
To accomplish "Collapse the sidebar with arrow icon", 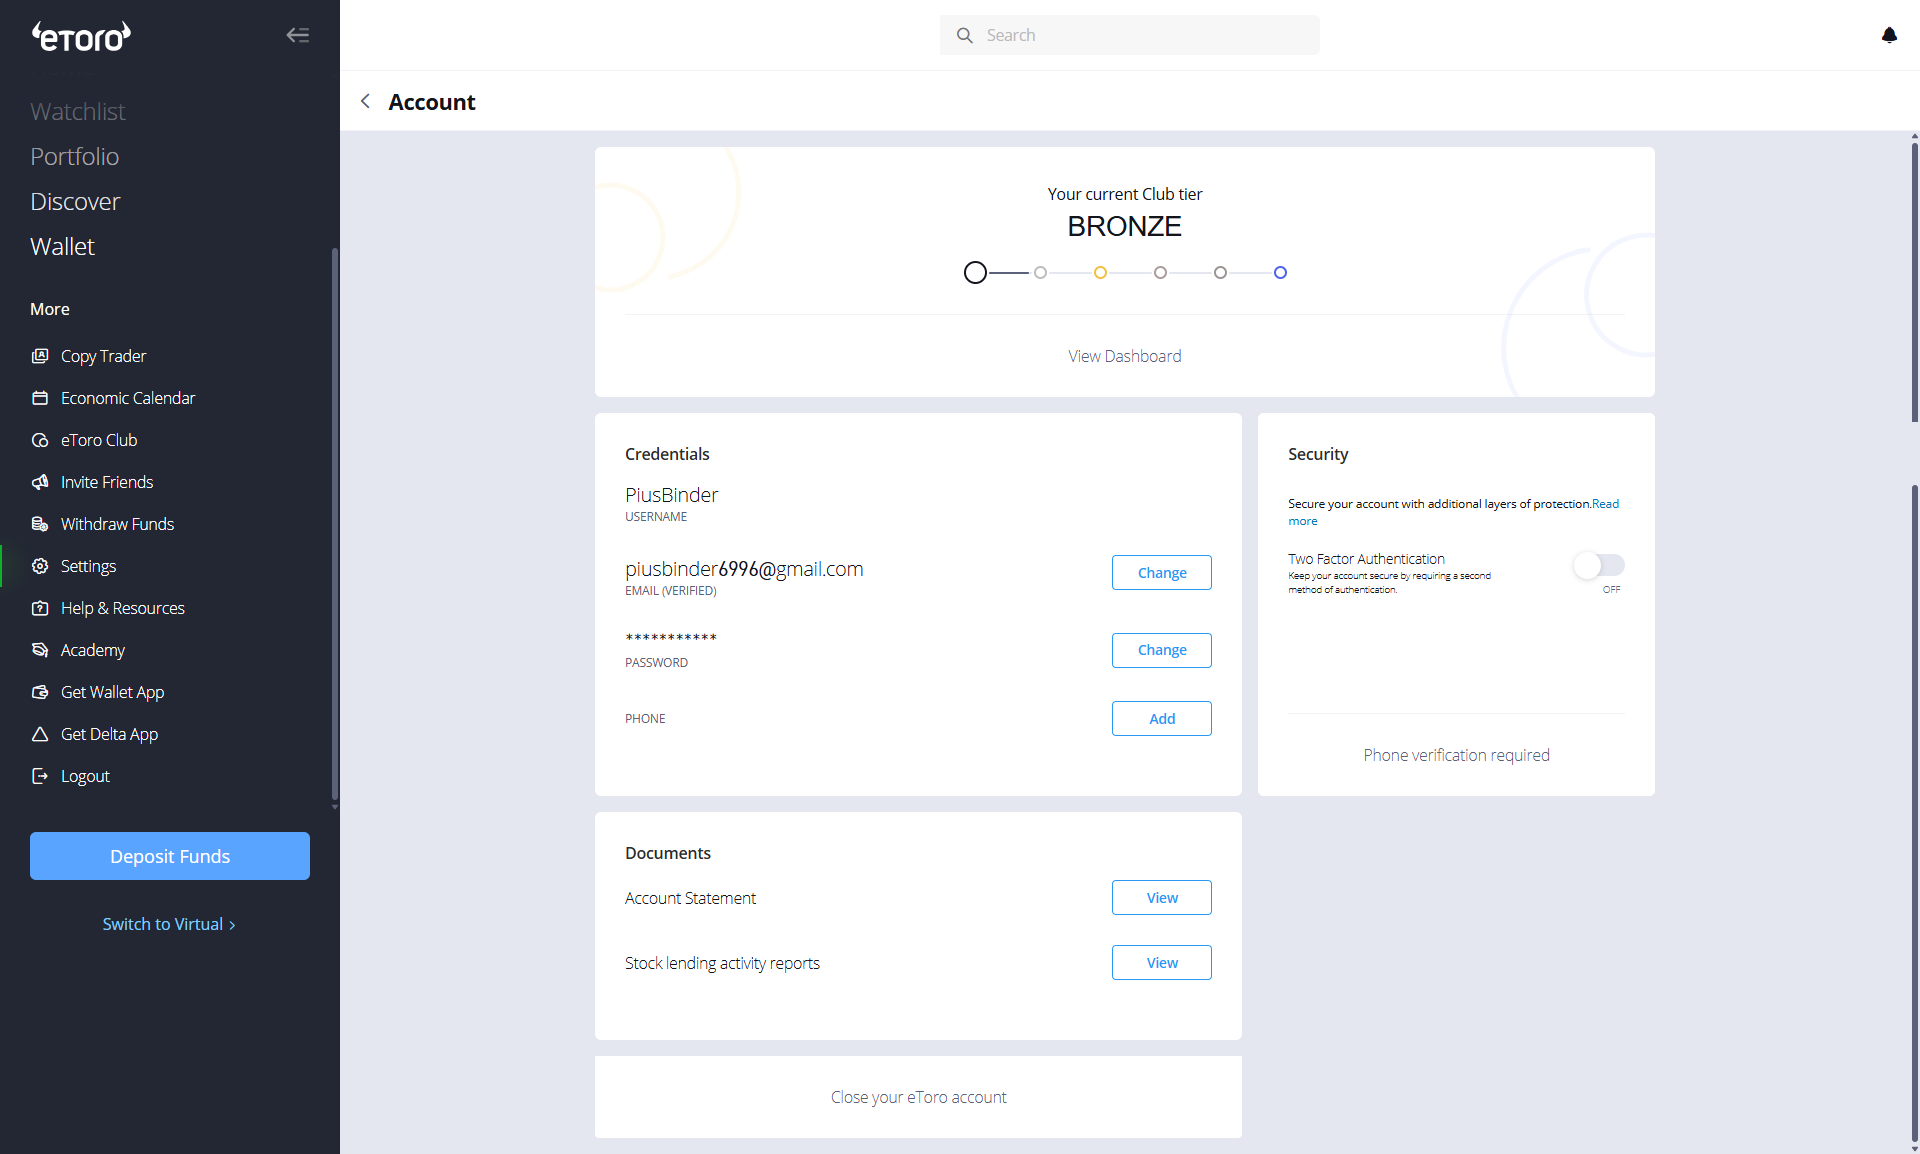I will pos(297,35).
